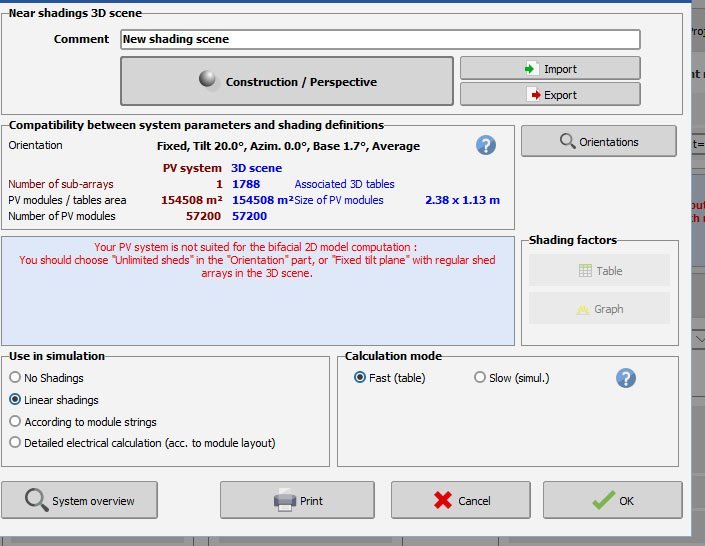Choose Fast (table) calculation mode
This screenshot has width=705, height=546.
(360, 378)
